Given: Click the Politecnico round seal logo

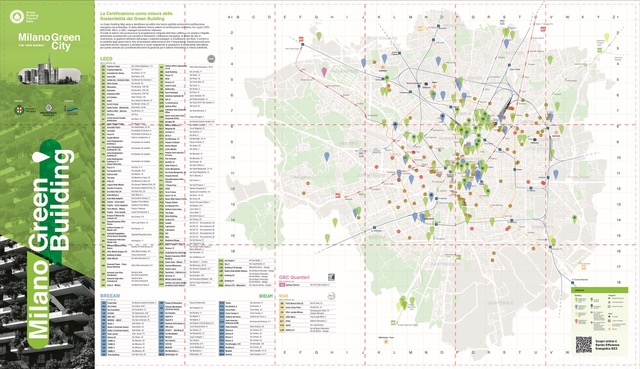Looking at the screenshot, I should (x=49, y=108).
